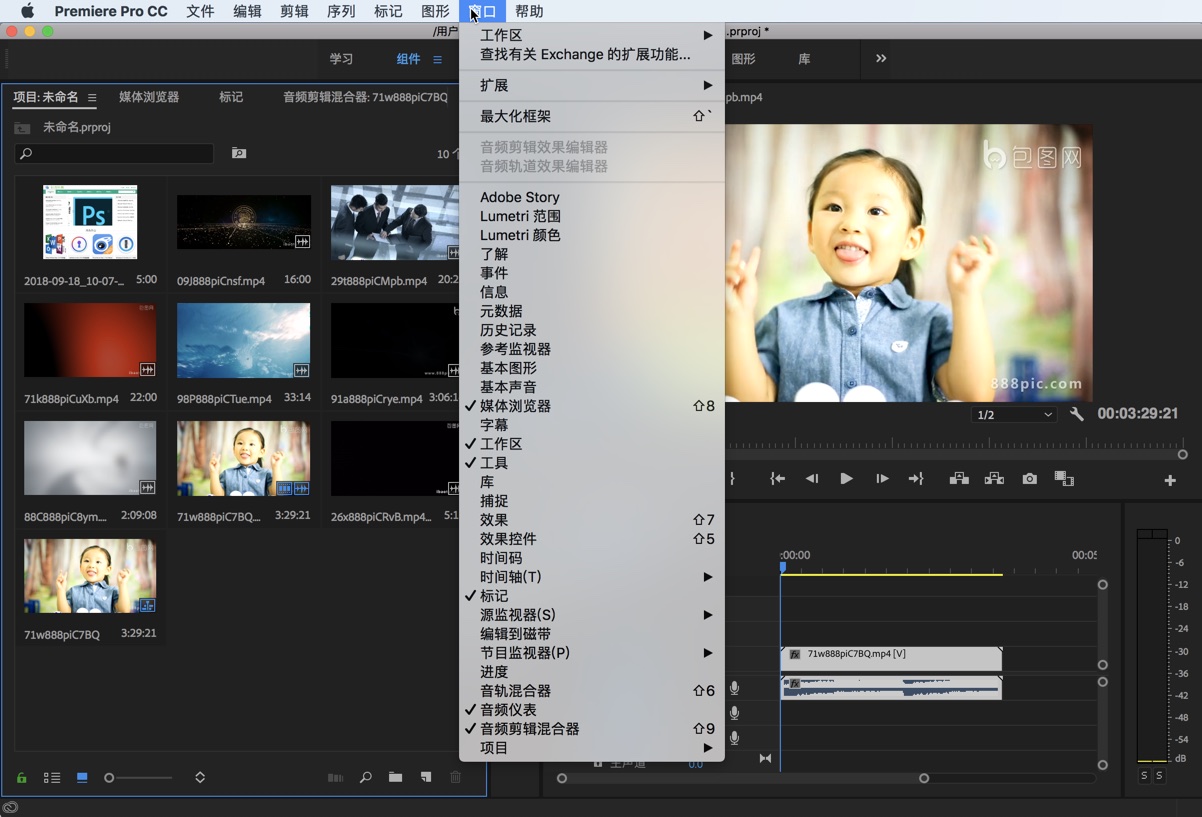Screen dimensions: 1202x817
Task: Select 最大化框架 from the menu
Action: click(520, 115)
